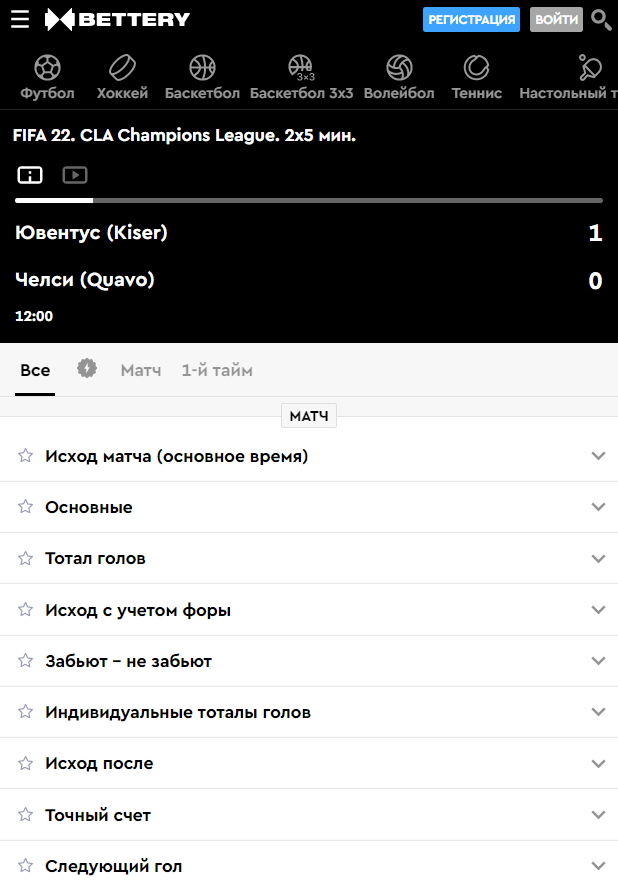
Task: Click the Регистрация button
Action: [x=471, y=19]
